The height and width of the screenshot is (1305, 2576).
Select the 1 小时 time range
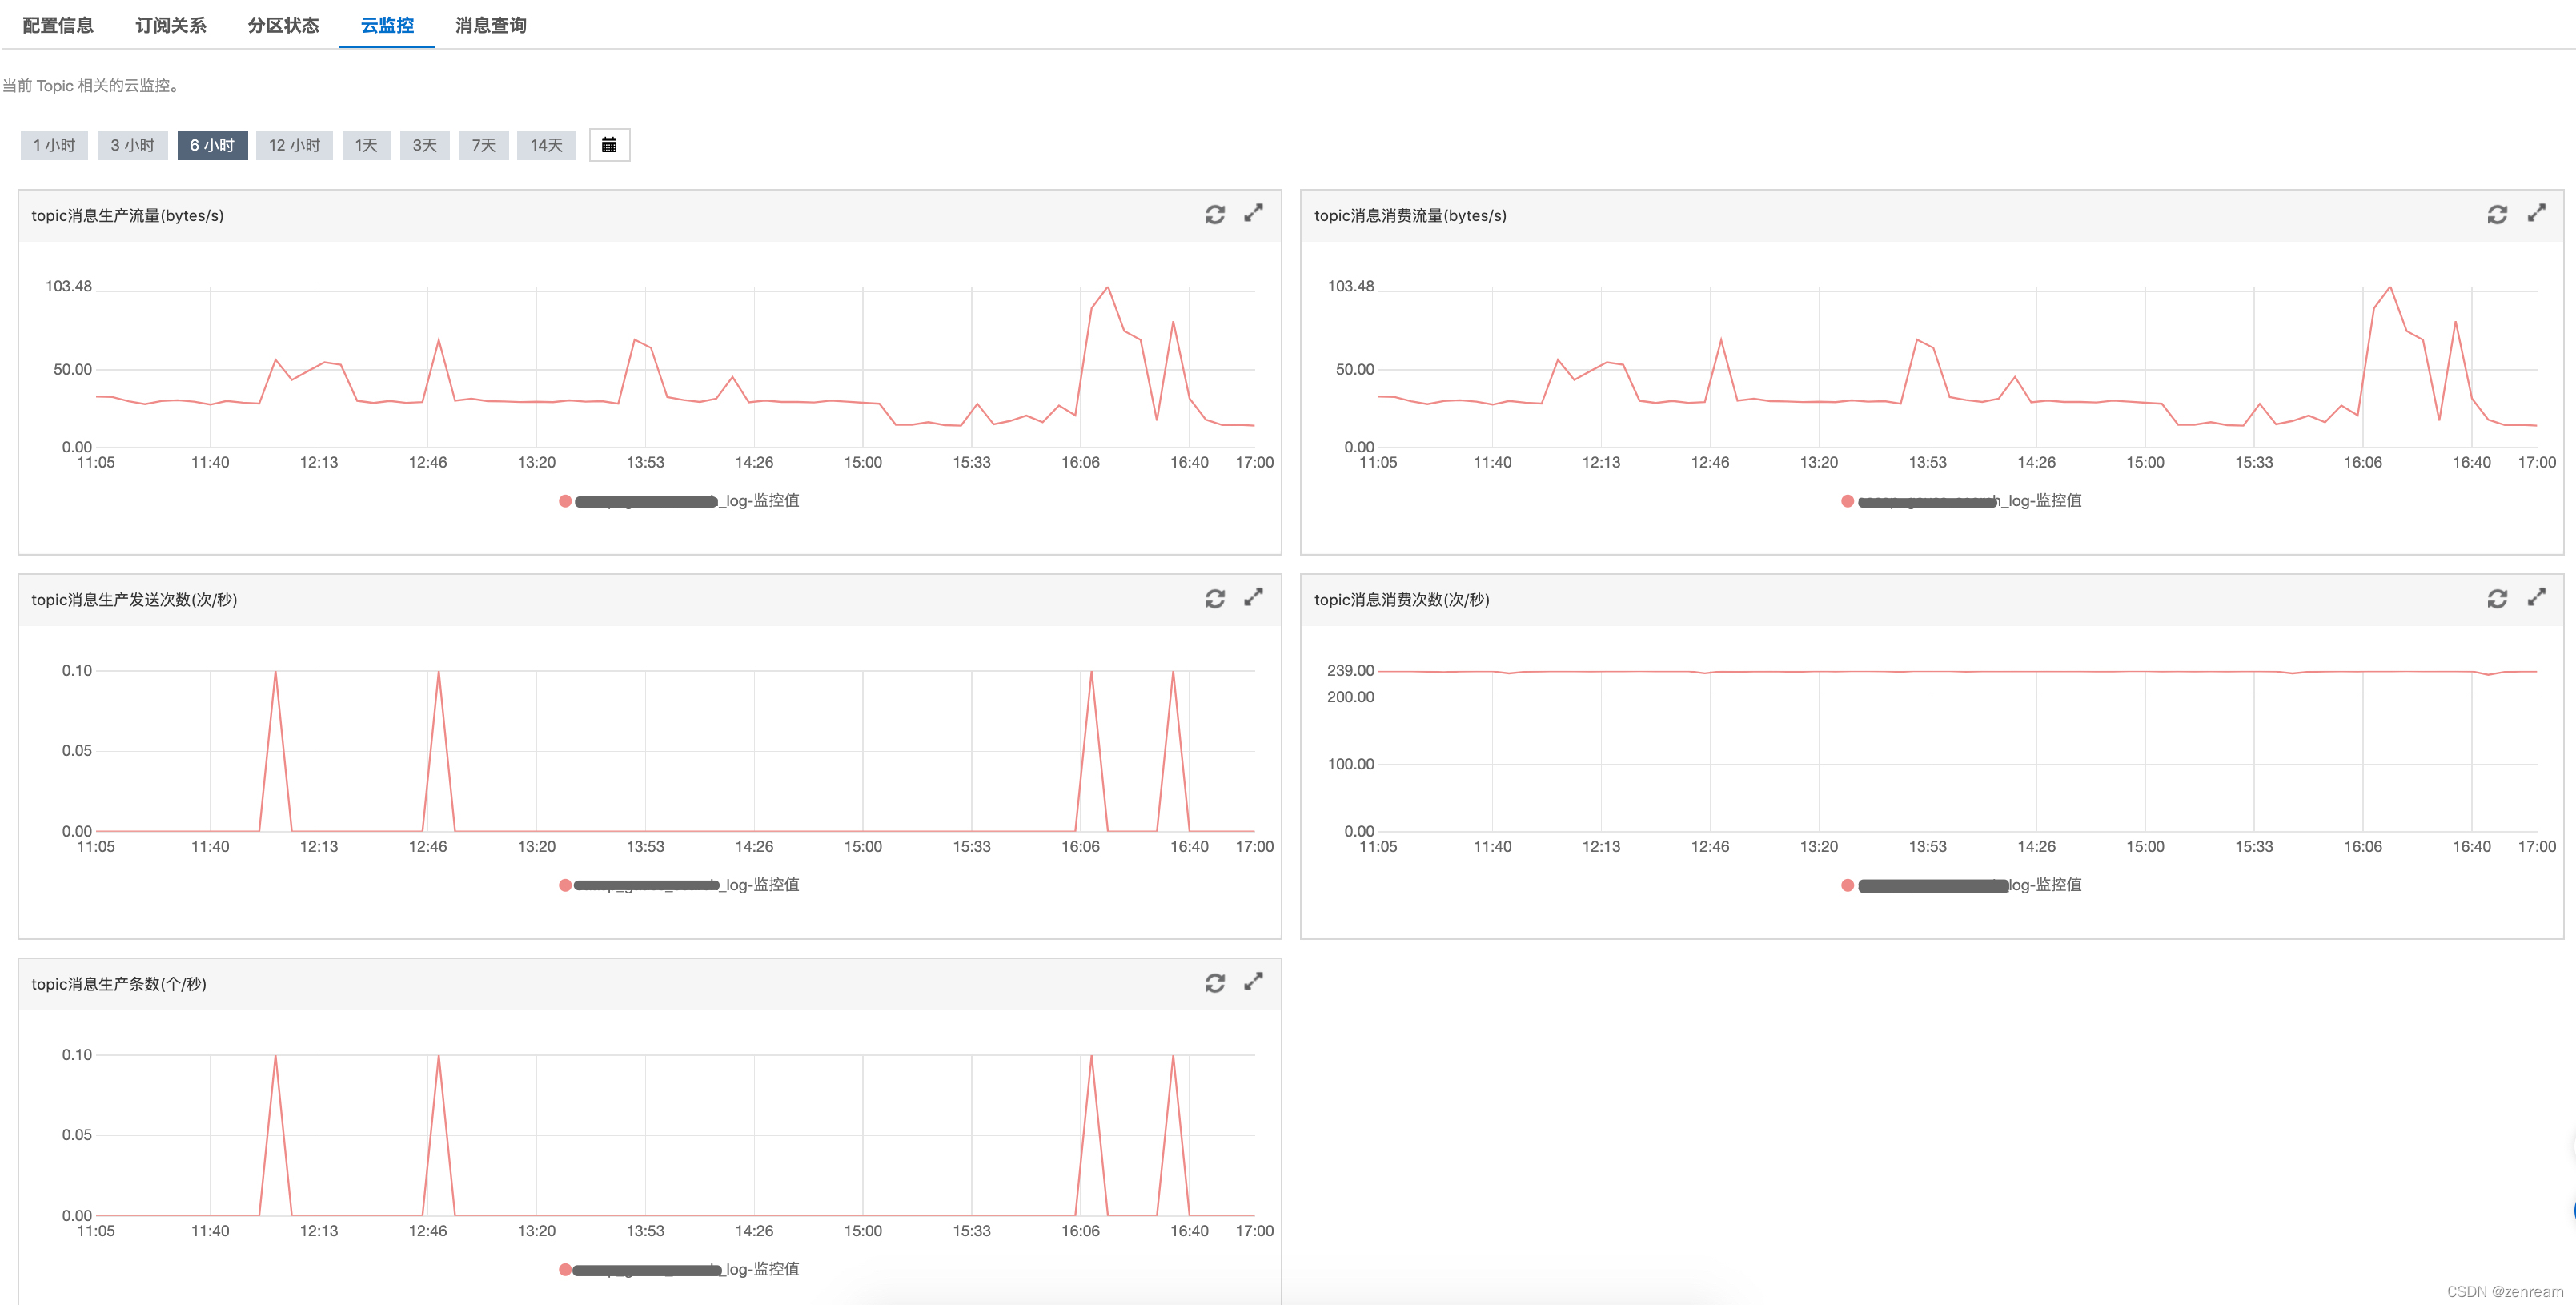point(54,145)
